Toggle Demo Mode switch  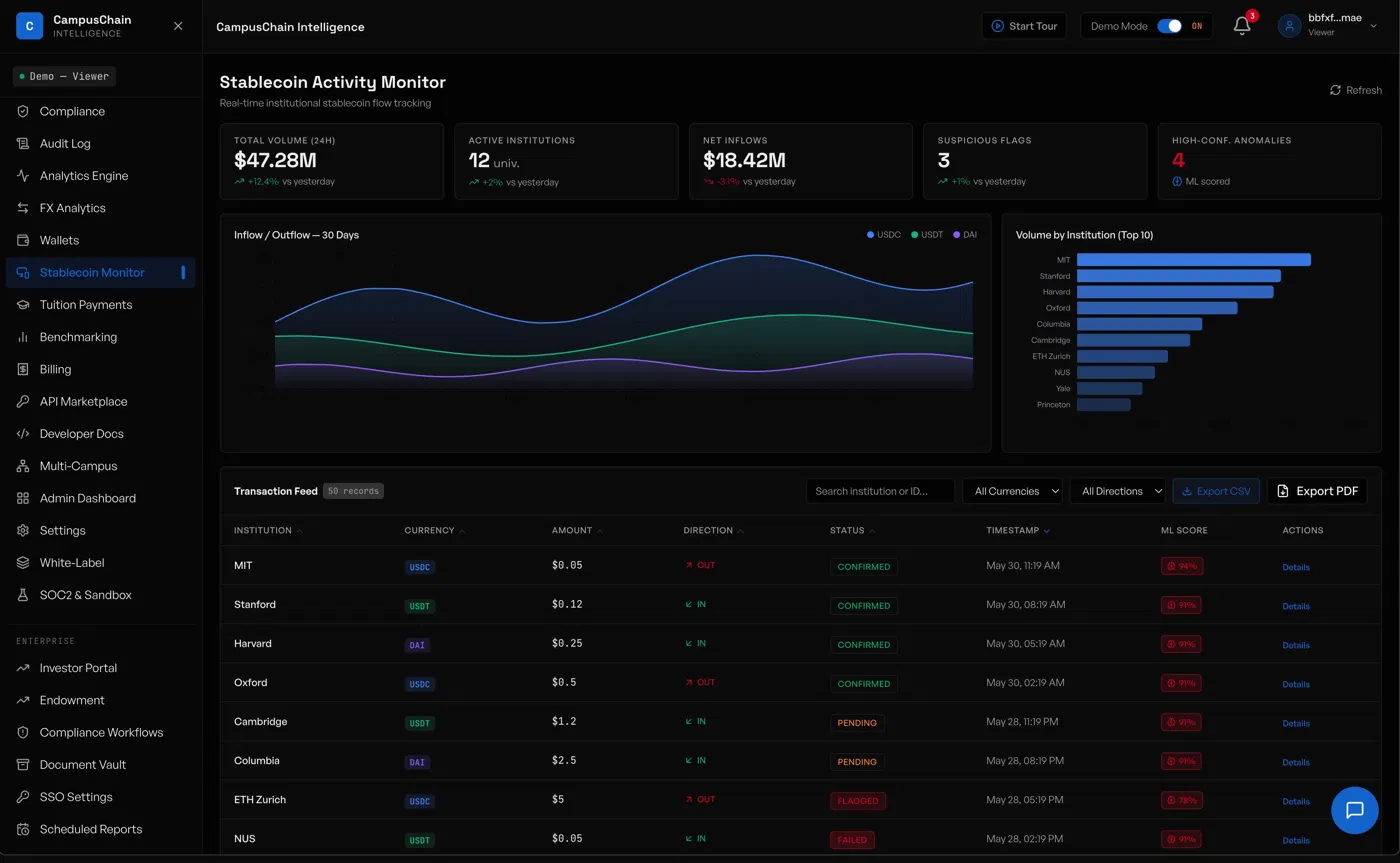click(x=1169, y=26)
